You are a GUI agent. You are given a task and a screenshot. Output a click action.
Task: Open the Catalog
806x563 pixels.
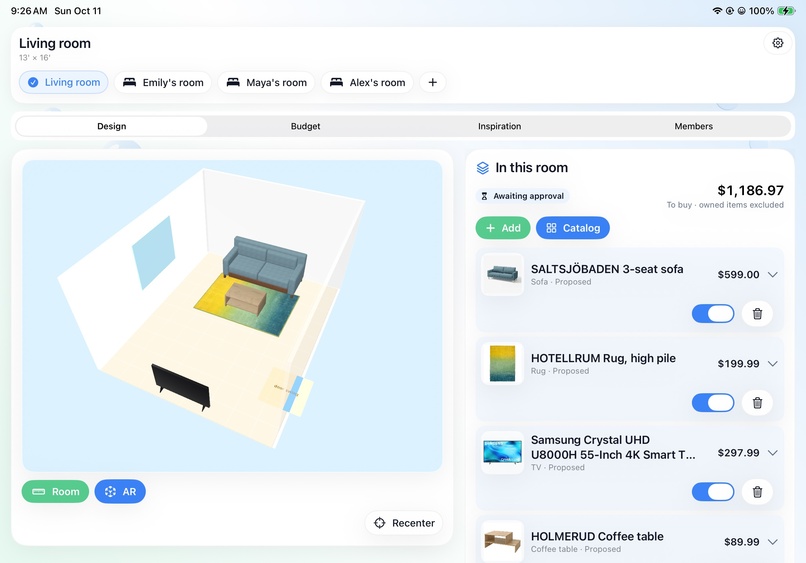pyautogui.click(x=573, y=228)
